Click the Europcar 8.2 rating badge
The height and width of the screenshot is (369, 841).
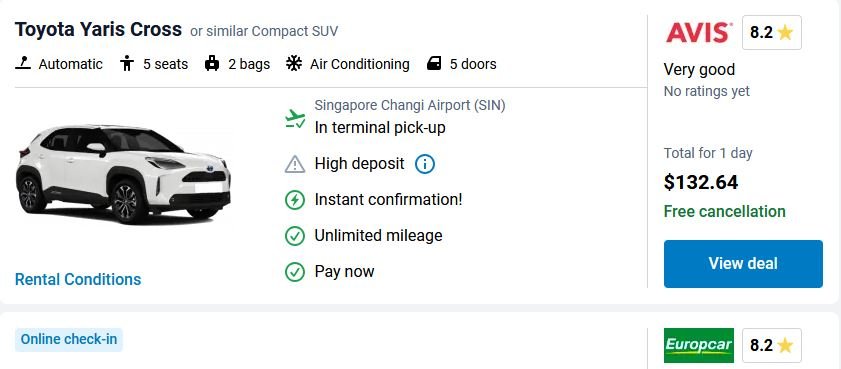click(x=772, y=345)
